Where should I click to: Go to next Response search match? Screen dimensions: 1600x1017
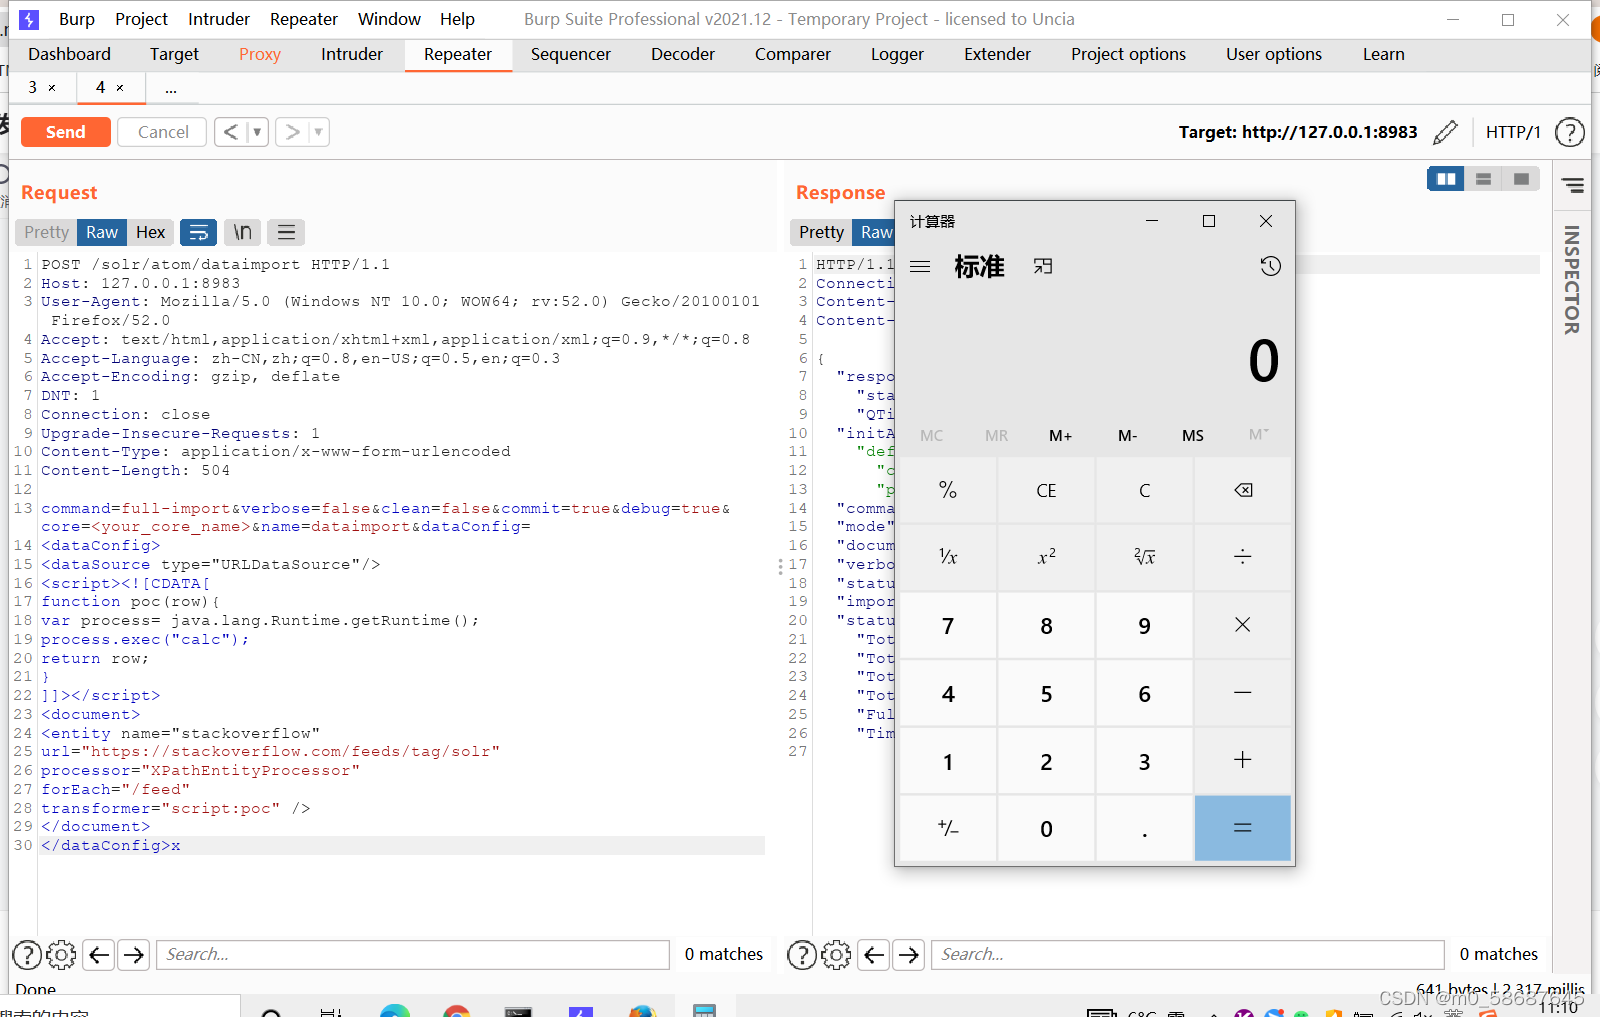coord(908,955)
